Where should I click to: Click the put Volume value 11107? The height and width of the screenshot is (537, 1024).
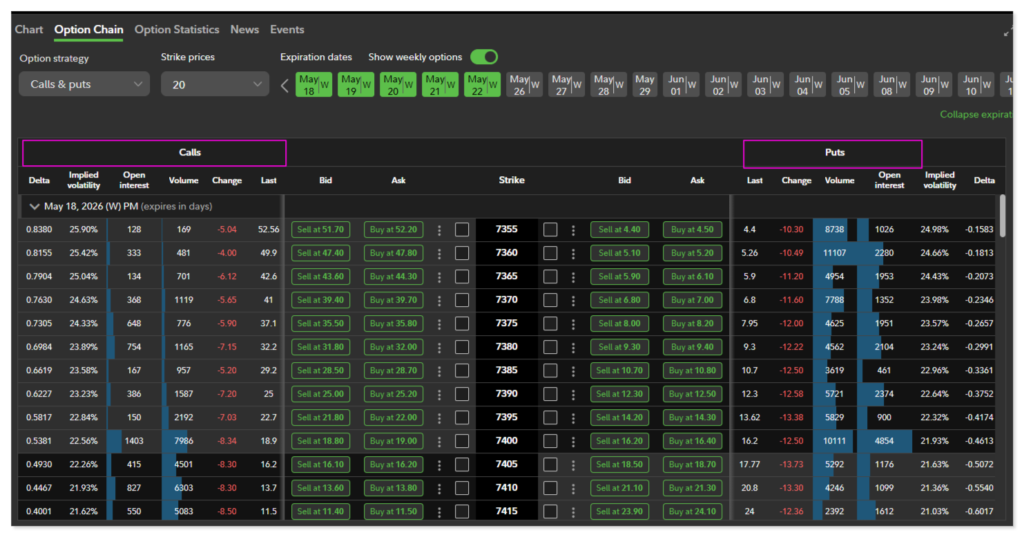pyautogui.click(x=835, y=253)
